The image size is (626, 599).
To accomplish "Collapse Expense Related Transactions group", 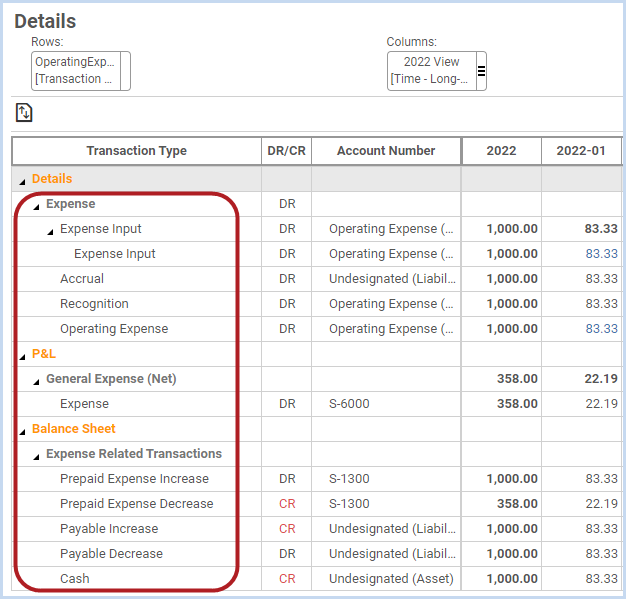I will click(36, 457).
